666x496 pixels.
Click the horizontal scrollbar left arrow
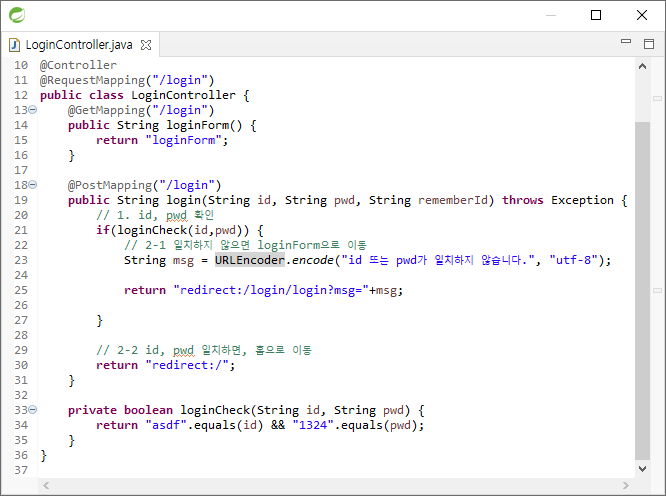click(x=46, y=485)
